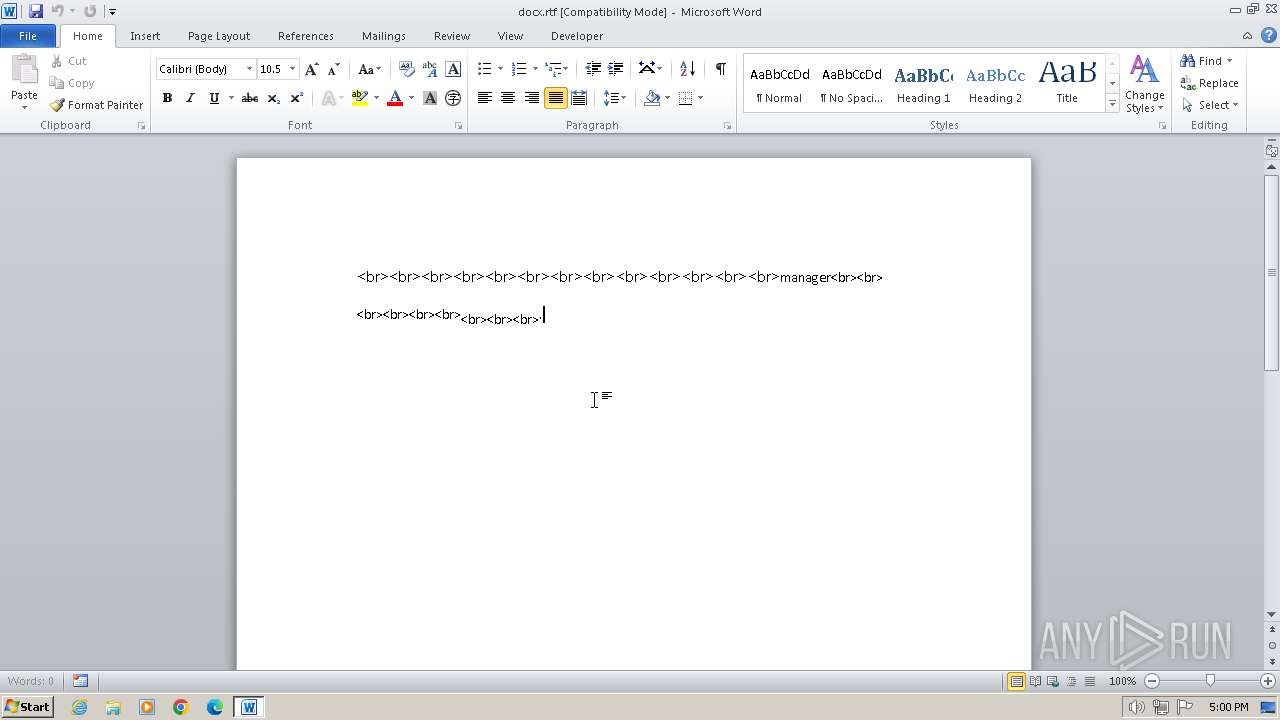This screenshot has width=1280, height=720.
Task: Click Character Border icon
Action: coord(453,69)
